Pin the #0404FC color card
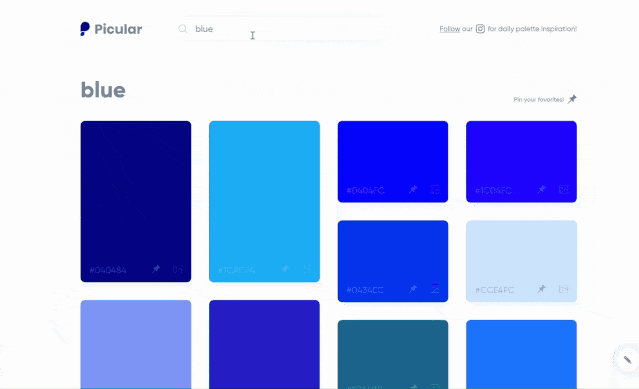 point(413,189)
